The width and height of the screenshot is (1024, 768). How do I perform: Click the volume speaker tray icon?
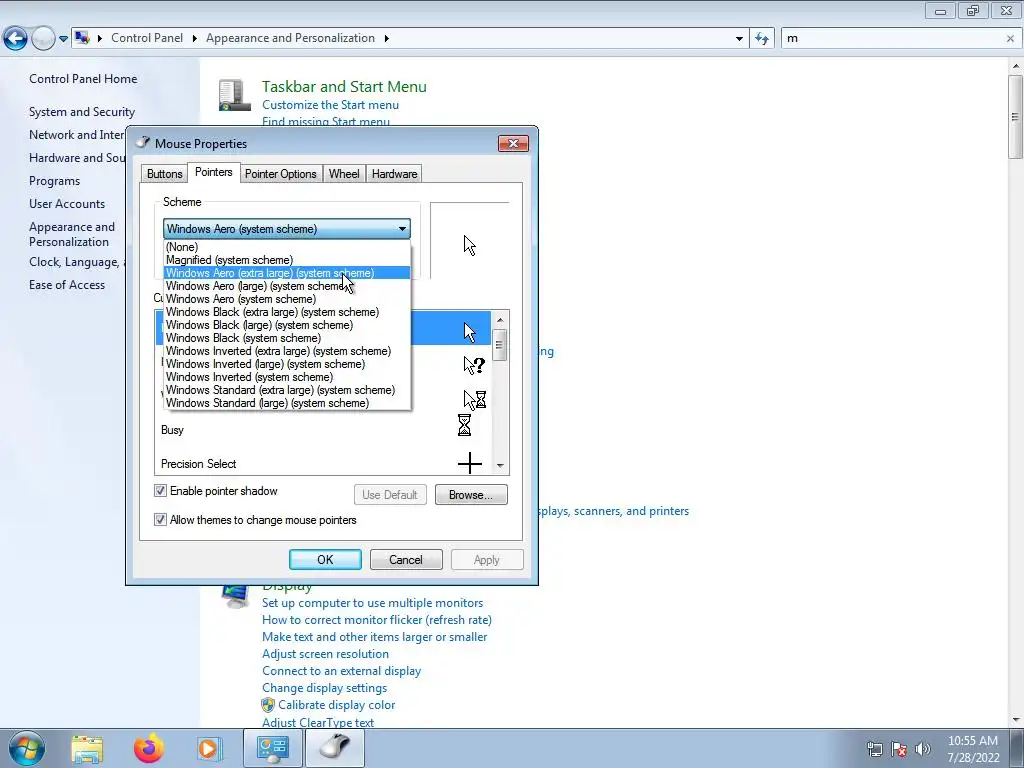tap(922, 749)
